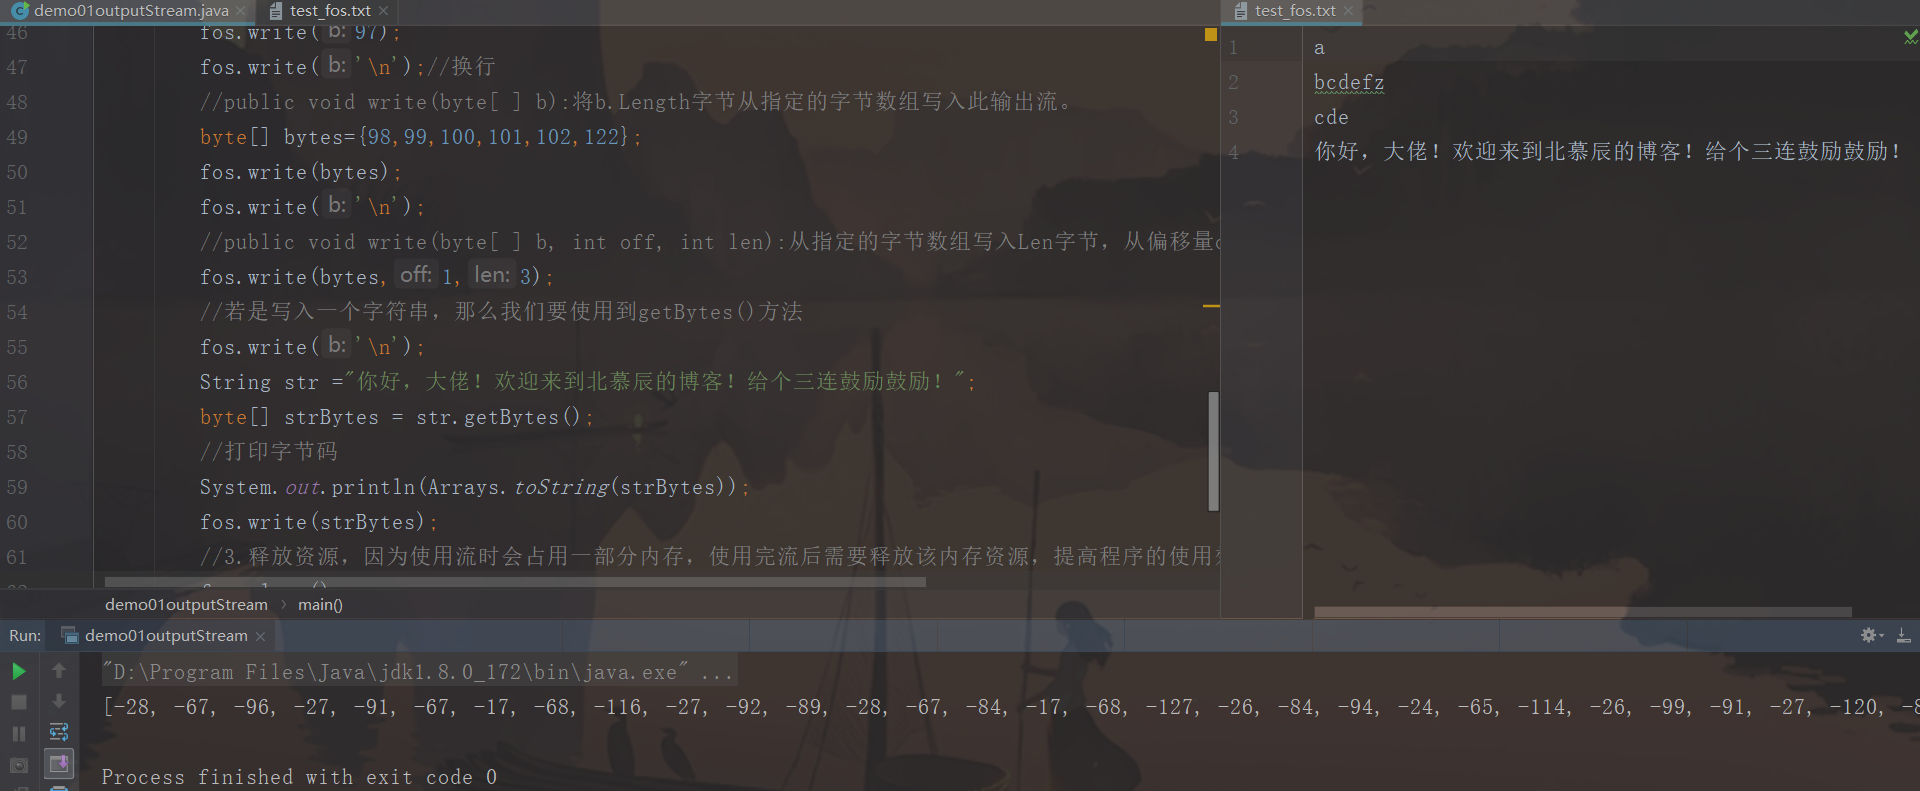
Task: Click the down stack trace arrow
Action: 59,702
